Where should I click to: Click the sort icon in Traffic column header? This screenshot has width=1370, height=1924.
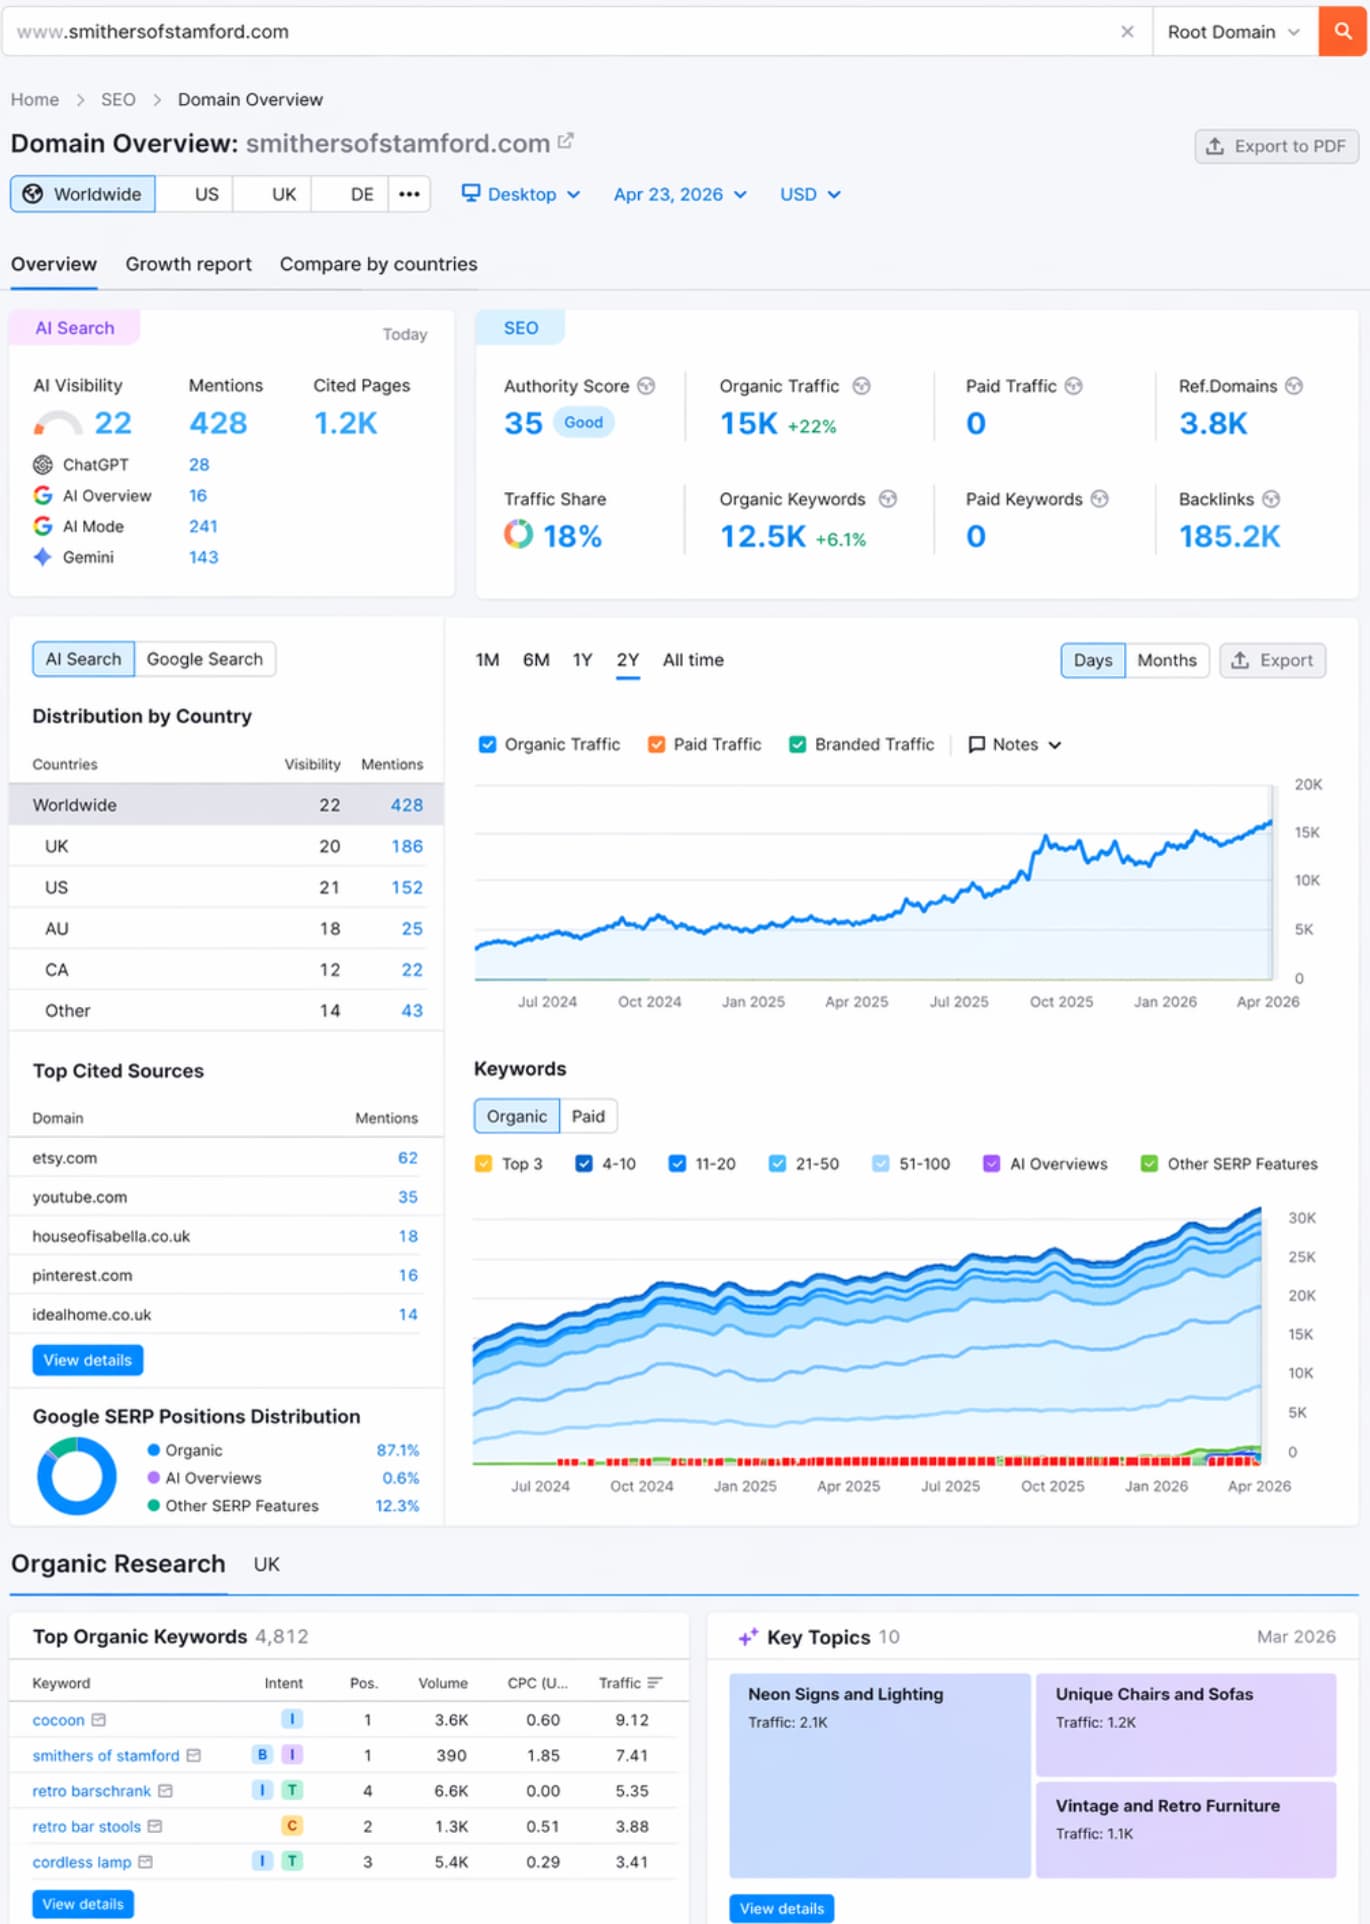click(655, 1683)
